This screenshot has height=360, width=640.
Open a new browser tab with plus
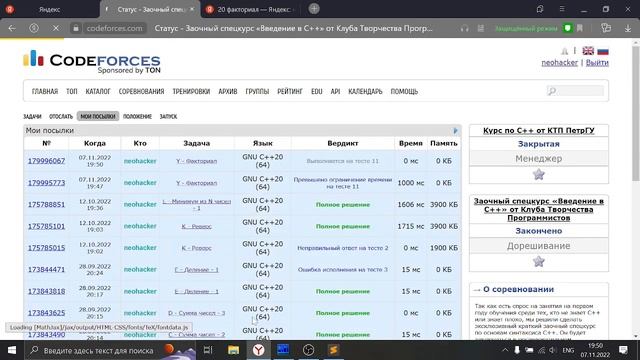(314, 9)
